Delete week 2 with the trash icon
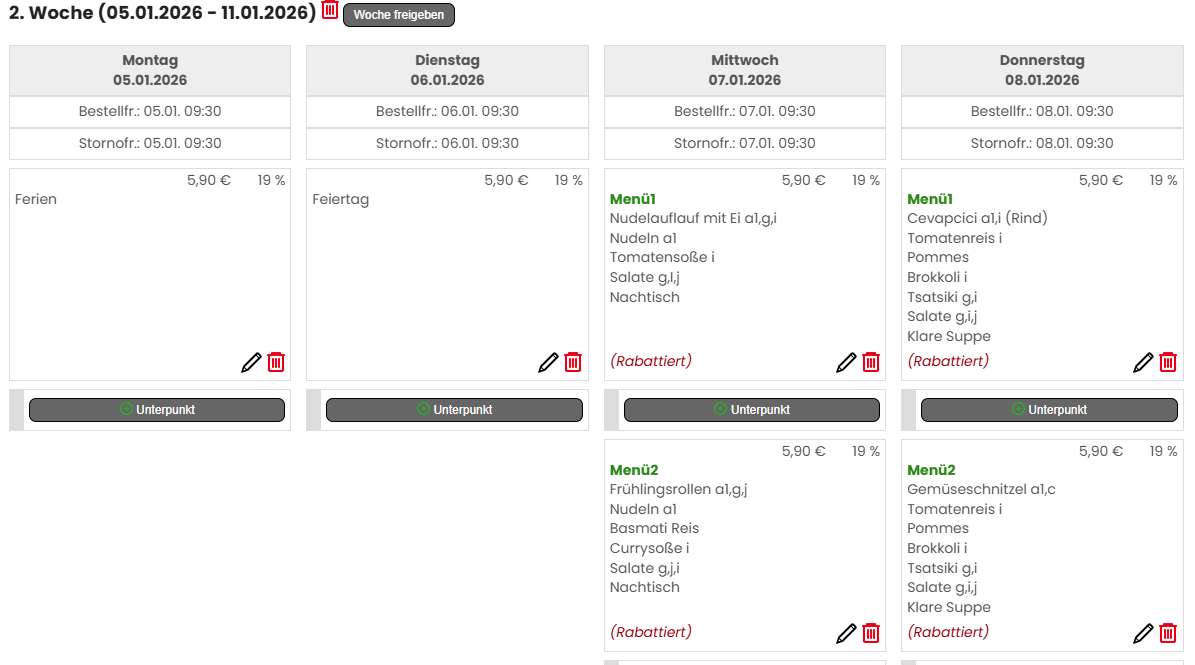The height and width of the screenshot is (665, 1195). pos(330,10)
